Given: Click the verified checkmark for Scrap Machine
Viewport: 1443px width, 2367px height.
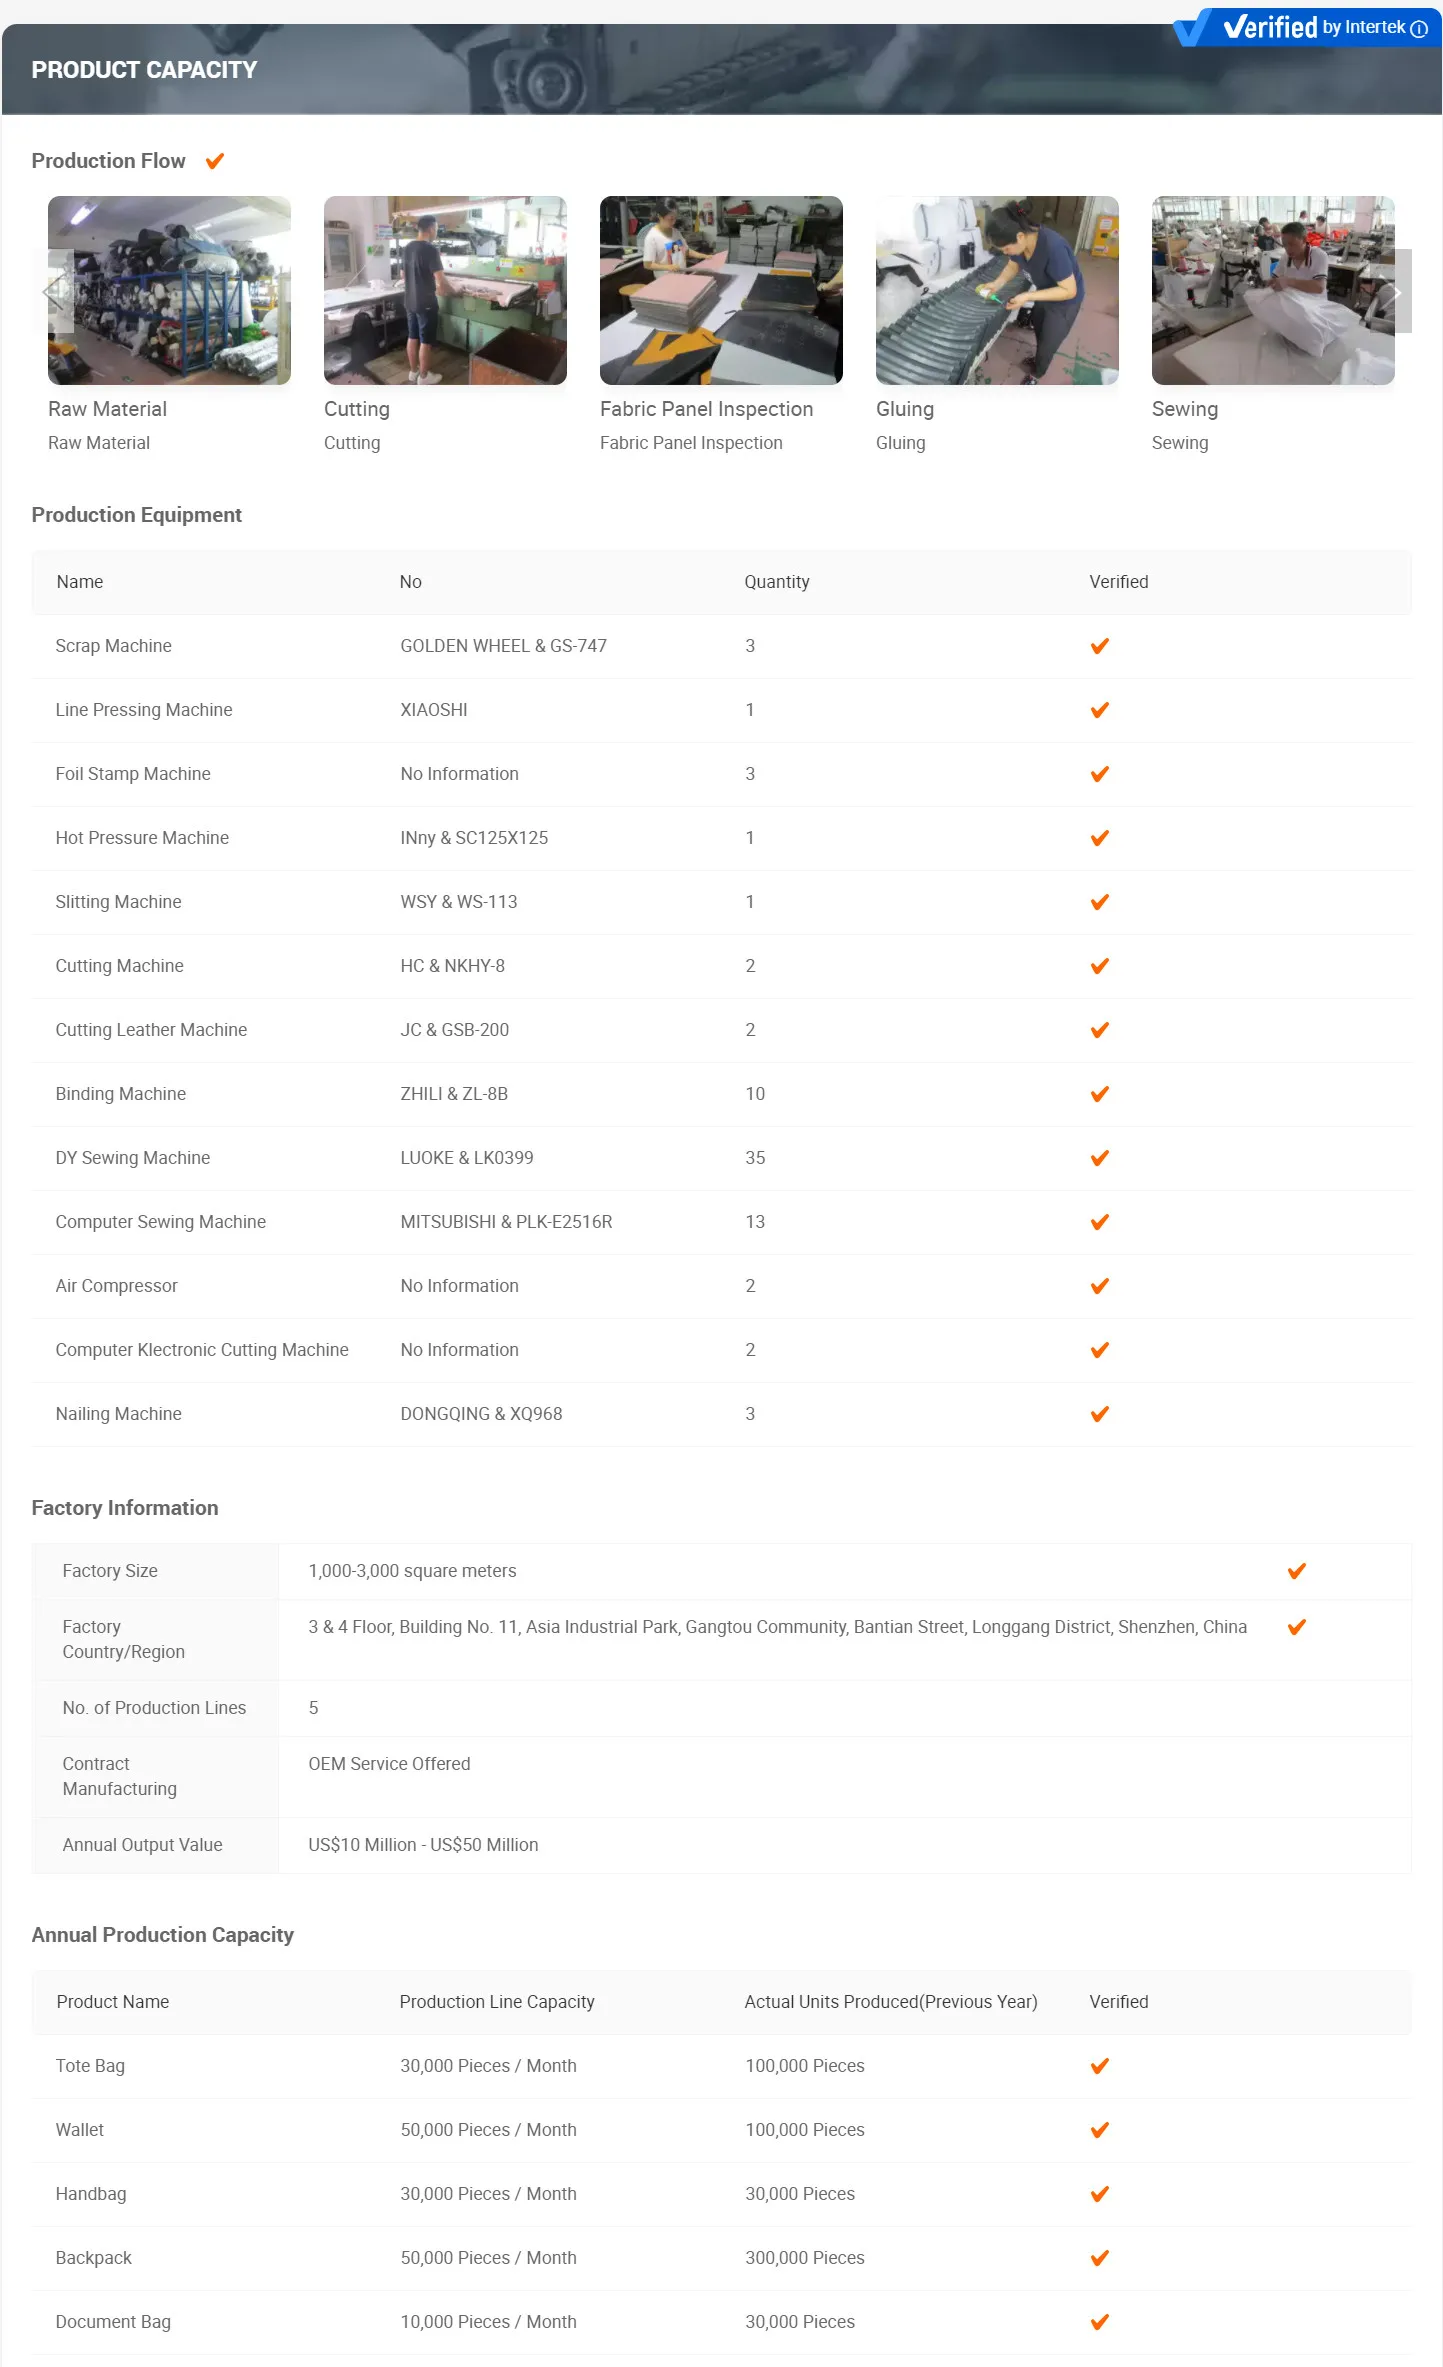Looking at the screenshot, I should tap(1099, 646).
